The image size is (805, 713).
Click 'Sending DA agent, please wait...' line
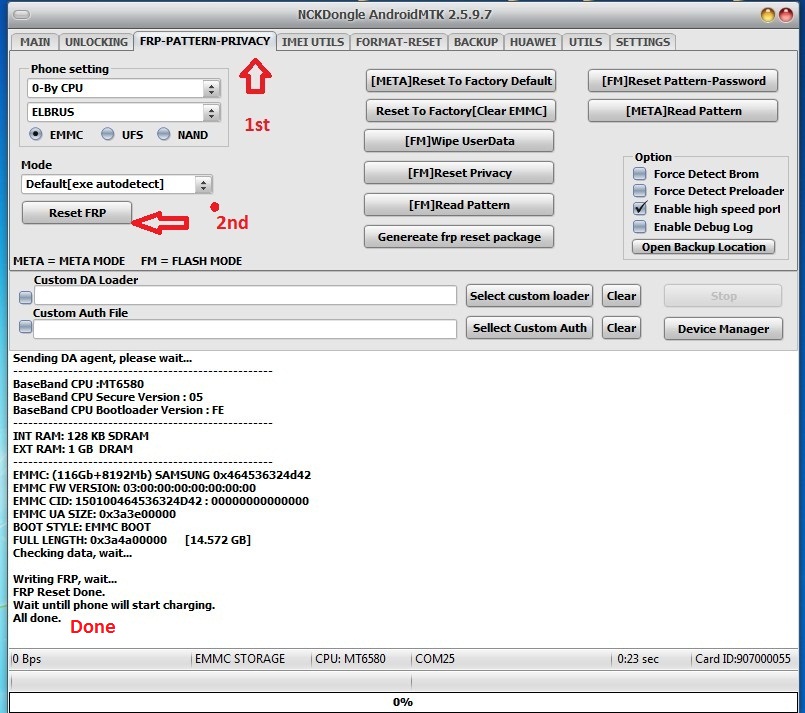coord(102,358)
